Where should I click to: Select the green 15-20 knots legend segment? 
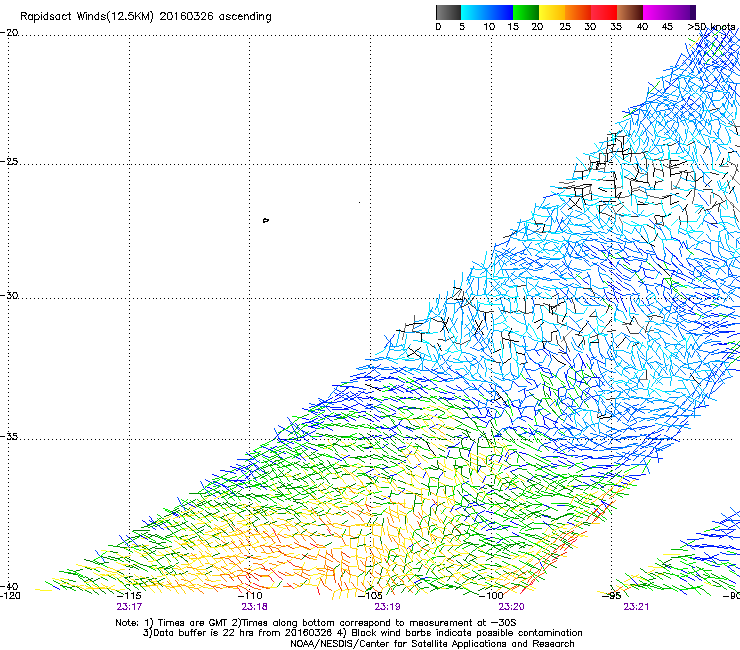(526, 12)
